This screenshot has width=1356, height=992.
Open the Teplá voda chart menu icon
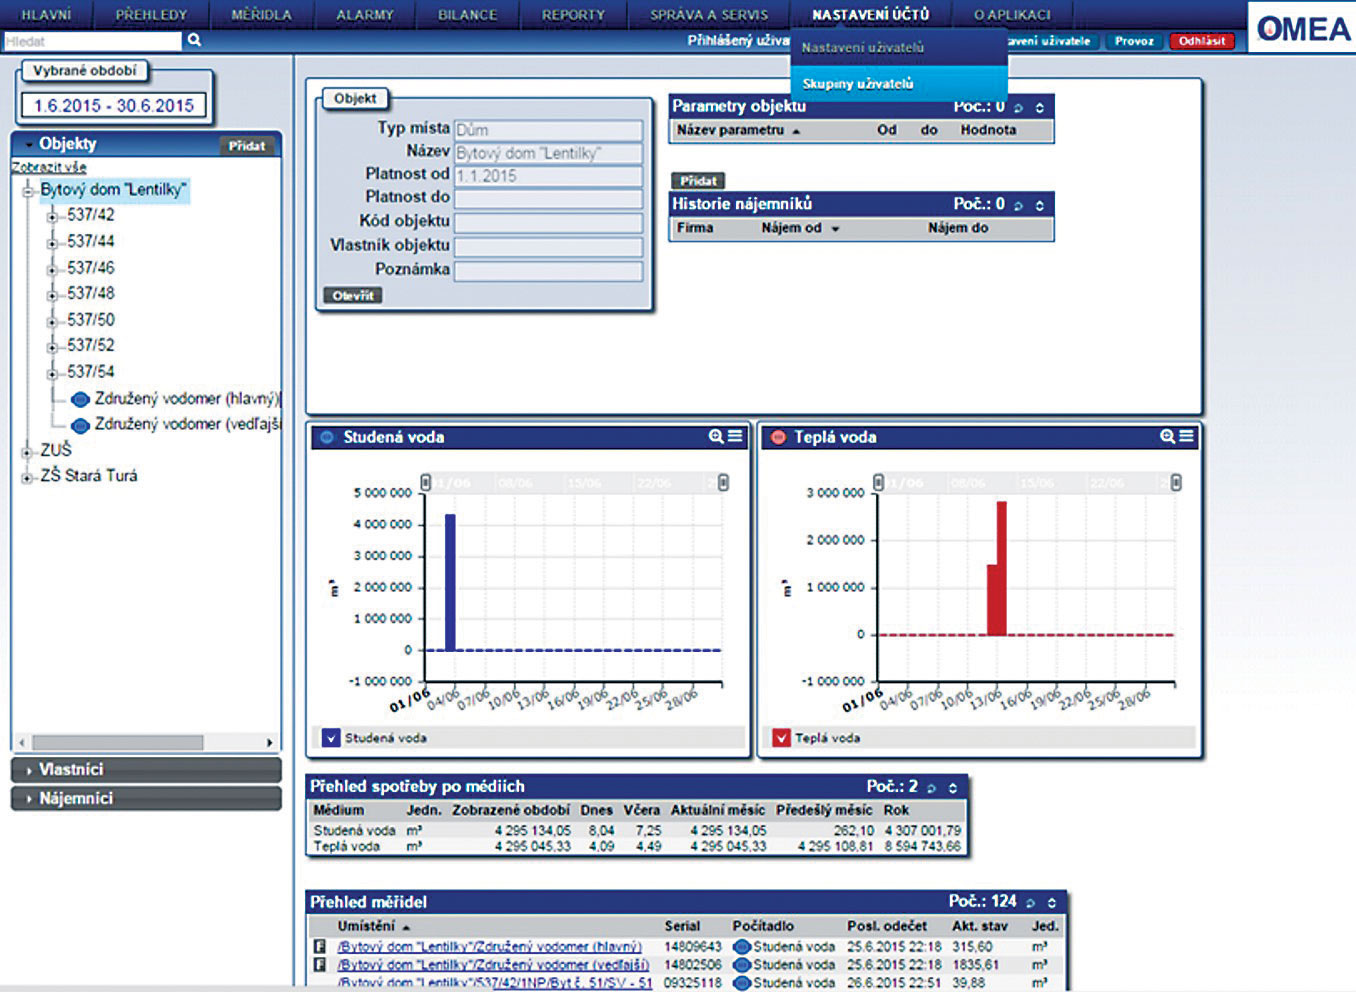point(1186,436)
